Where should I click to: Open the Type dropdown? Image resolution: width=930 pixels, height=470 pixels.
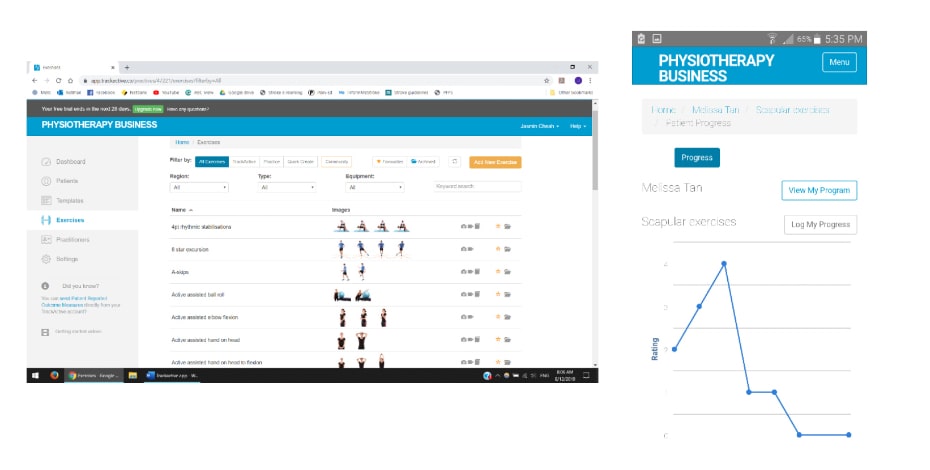tap(287, 187)
